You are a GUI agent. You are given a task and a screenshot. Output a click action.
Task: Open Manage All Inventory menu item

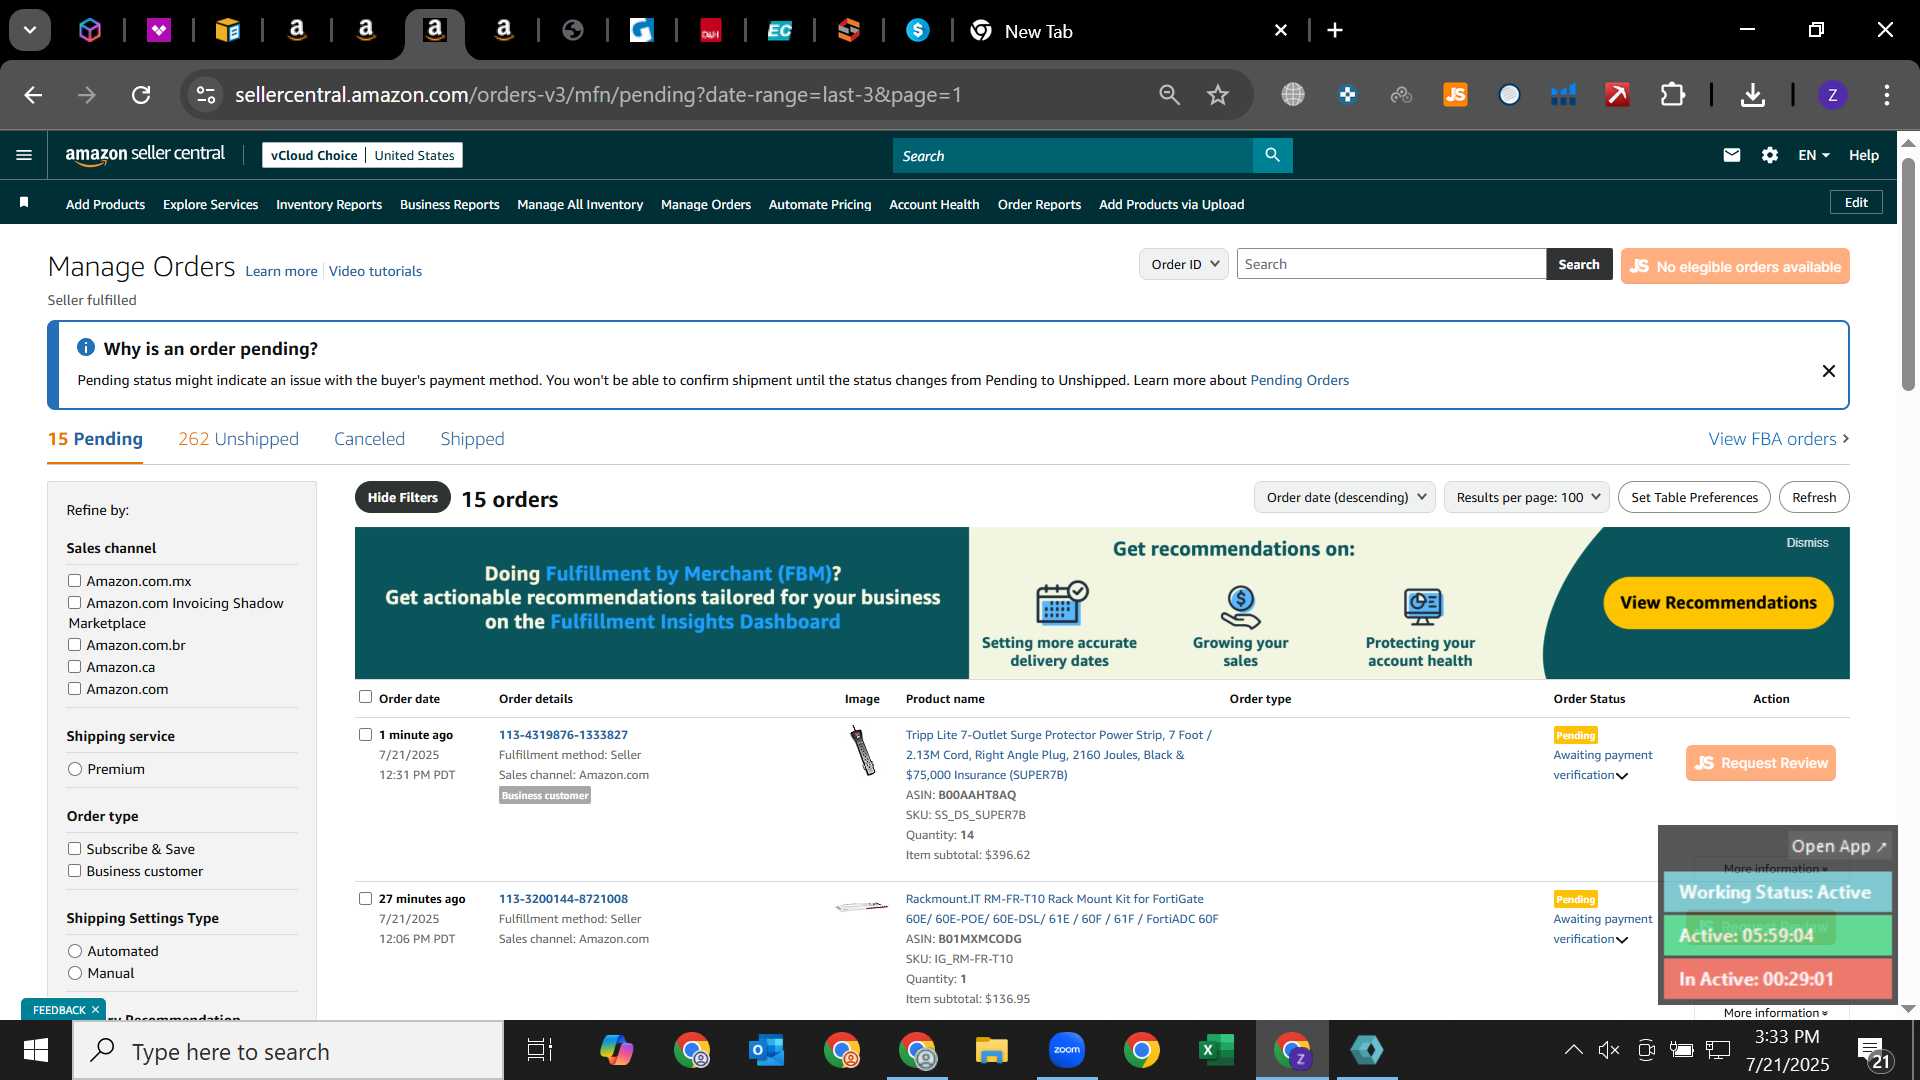coord(580,204)
